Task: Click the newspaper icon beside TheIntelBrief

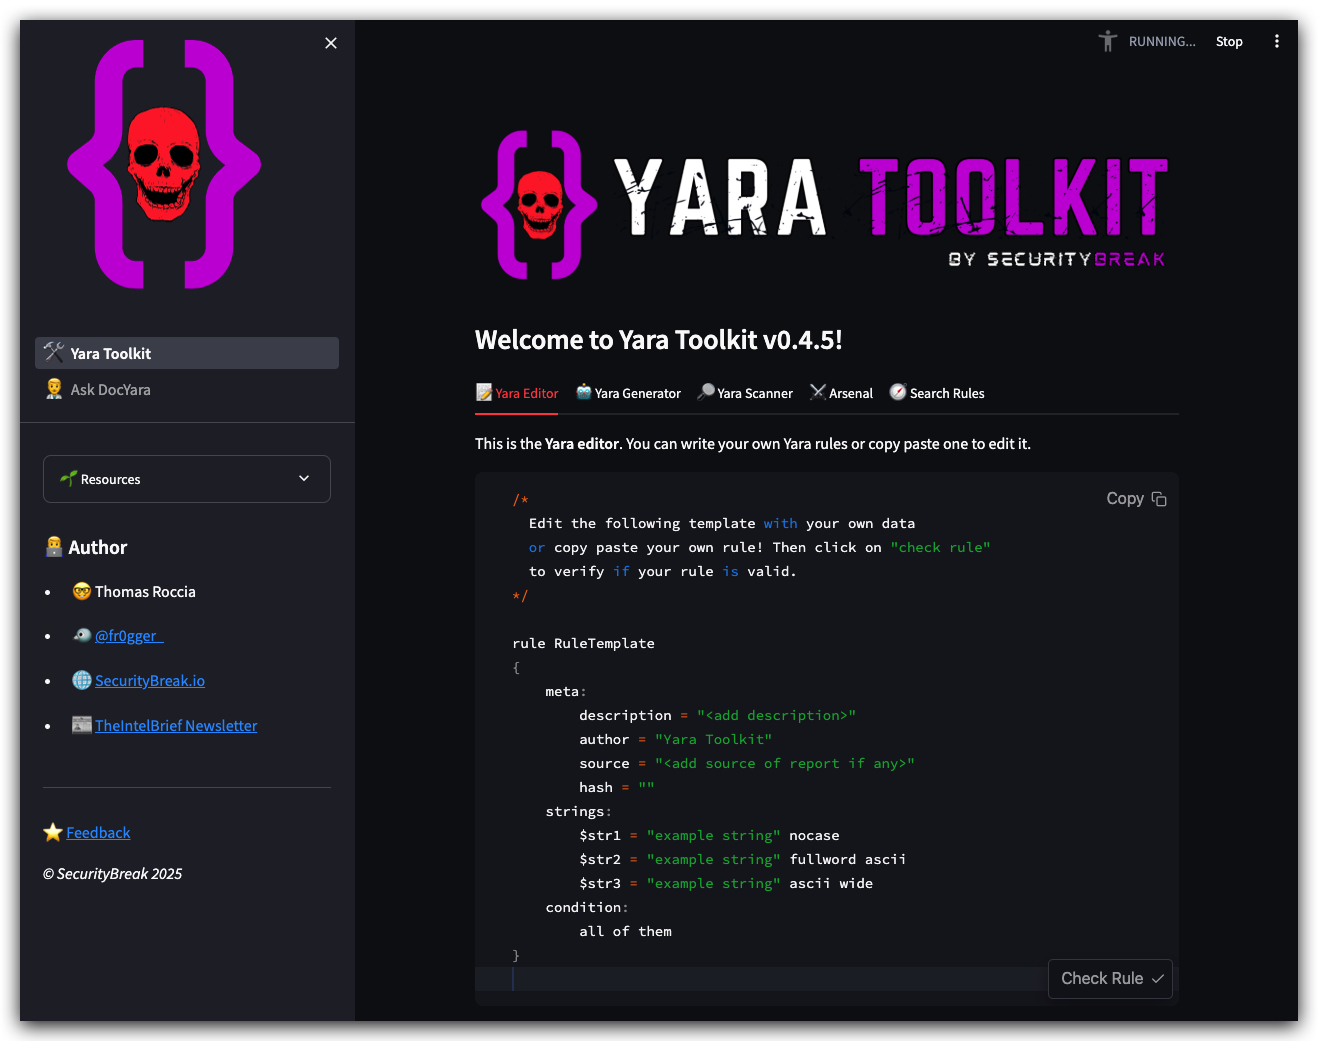Action: 82,724
